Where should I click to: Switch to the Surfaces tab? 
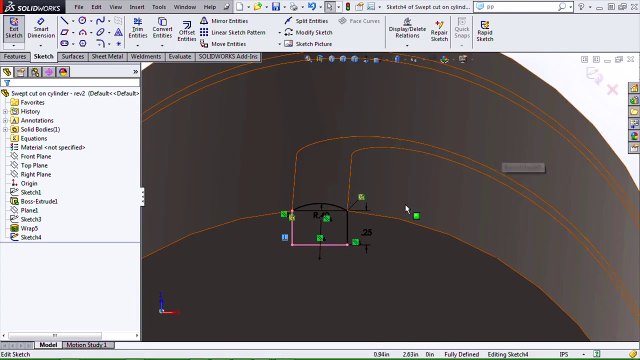73,57
